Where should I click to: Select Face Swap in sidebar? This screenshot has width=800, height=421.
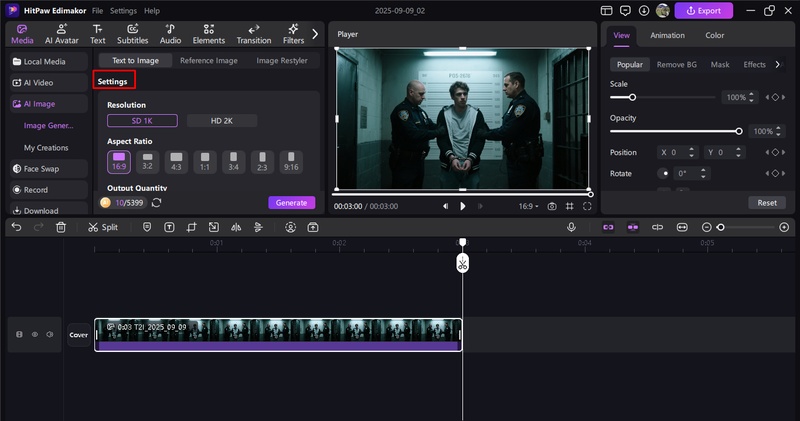pos(49,168)
